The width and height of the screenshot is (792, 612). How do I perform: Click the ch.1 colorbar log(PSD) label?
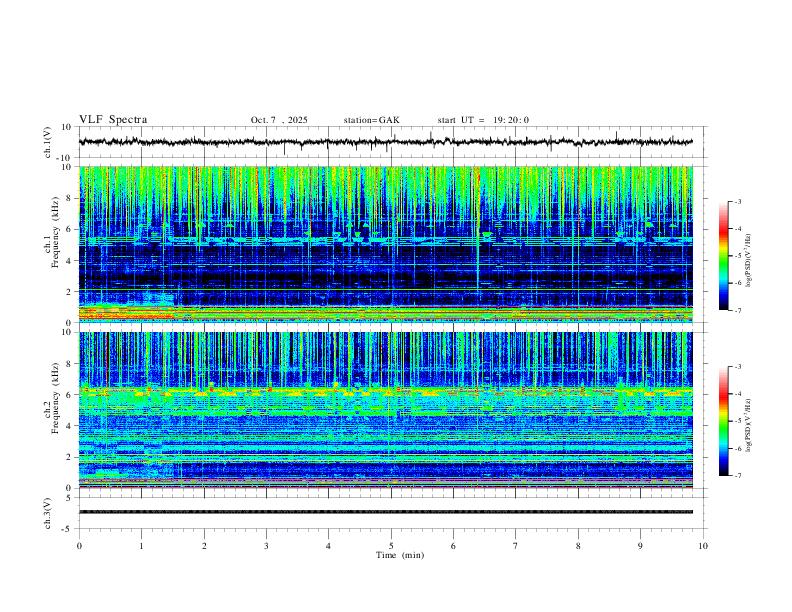click(x=749, y=261)
